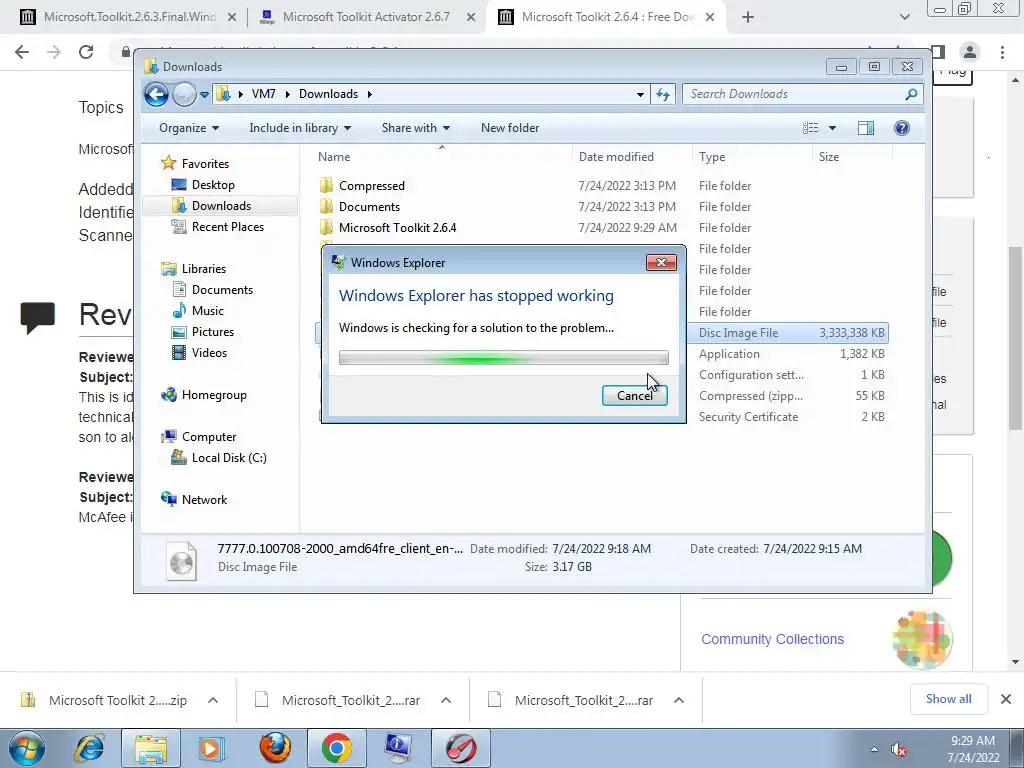
Task: Launch Internet Explorer from taskbar
Action: click(x=89, y=748)
